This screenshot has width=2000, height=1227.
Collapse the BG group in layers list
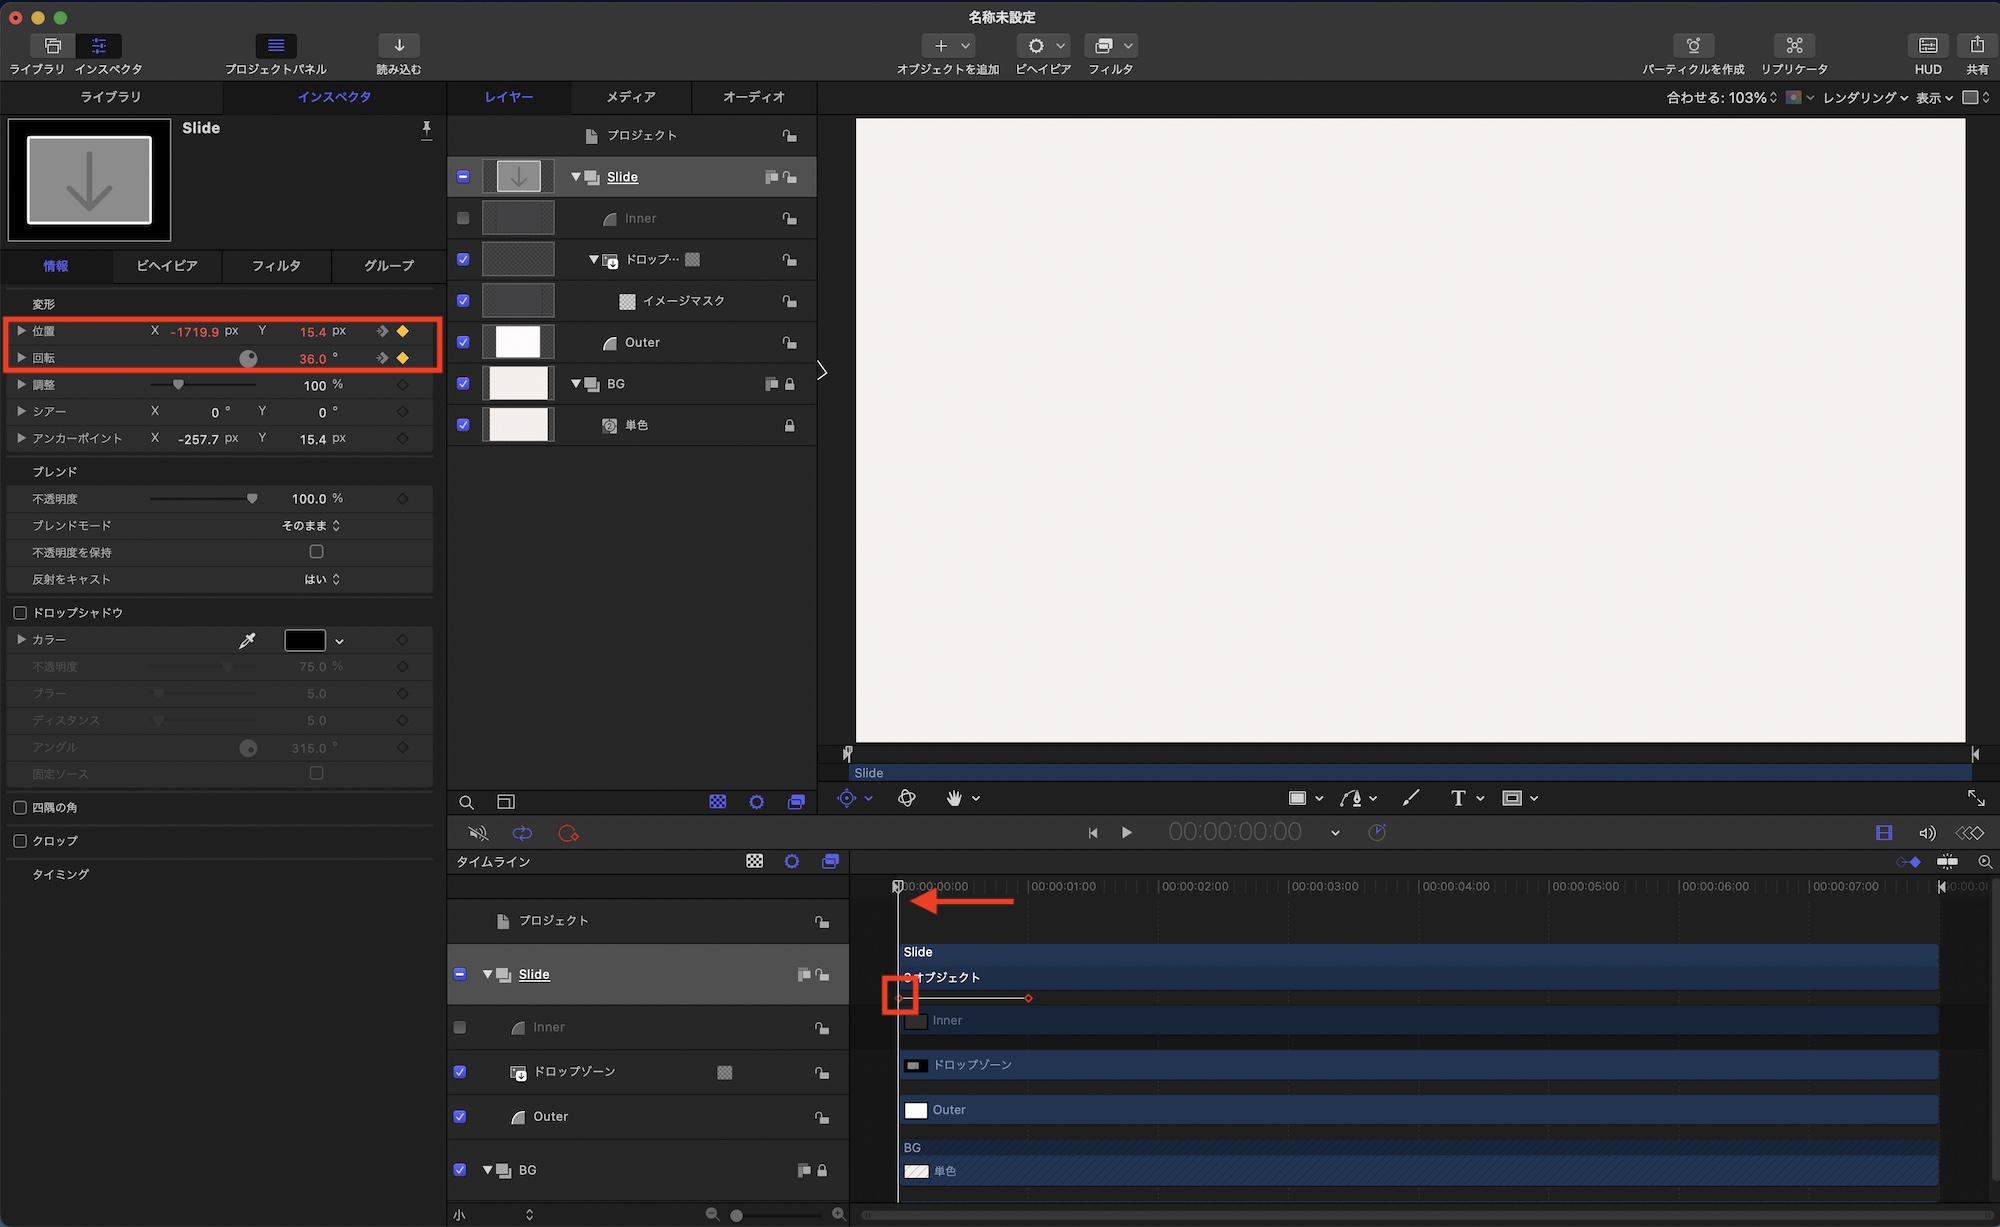tap(576, 384)
